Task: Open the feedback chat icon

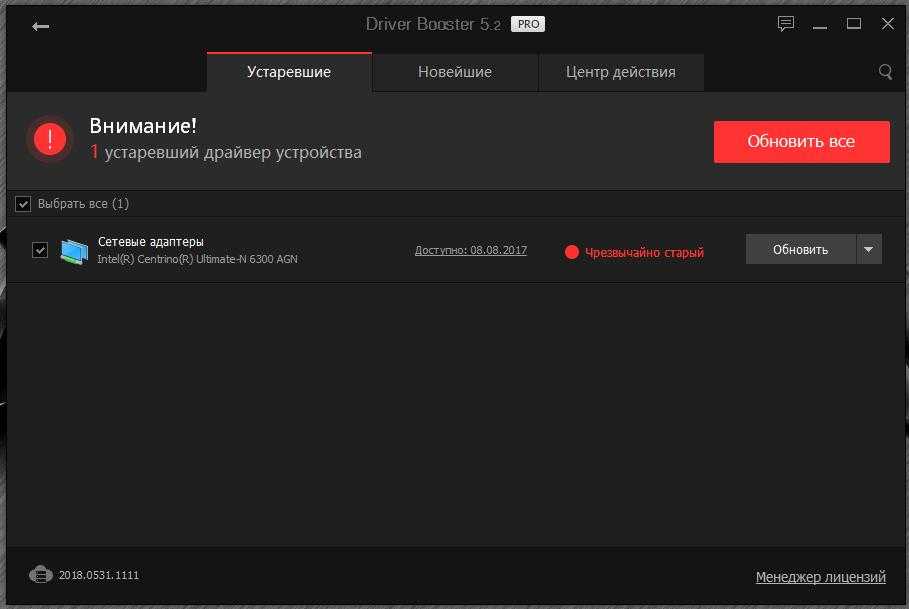Action: point(786,25)
